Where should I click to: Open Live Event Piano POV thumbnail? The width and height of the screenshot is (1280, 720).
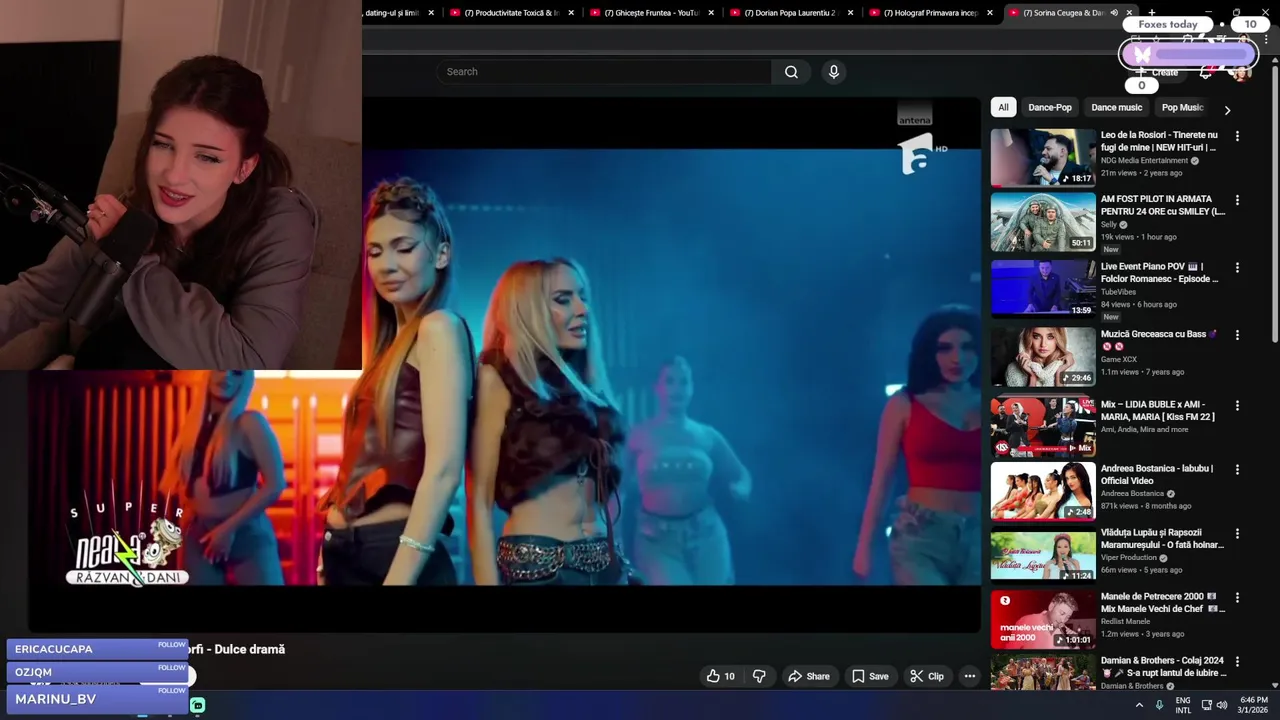[1043, 288]
